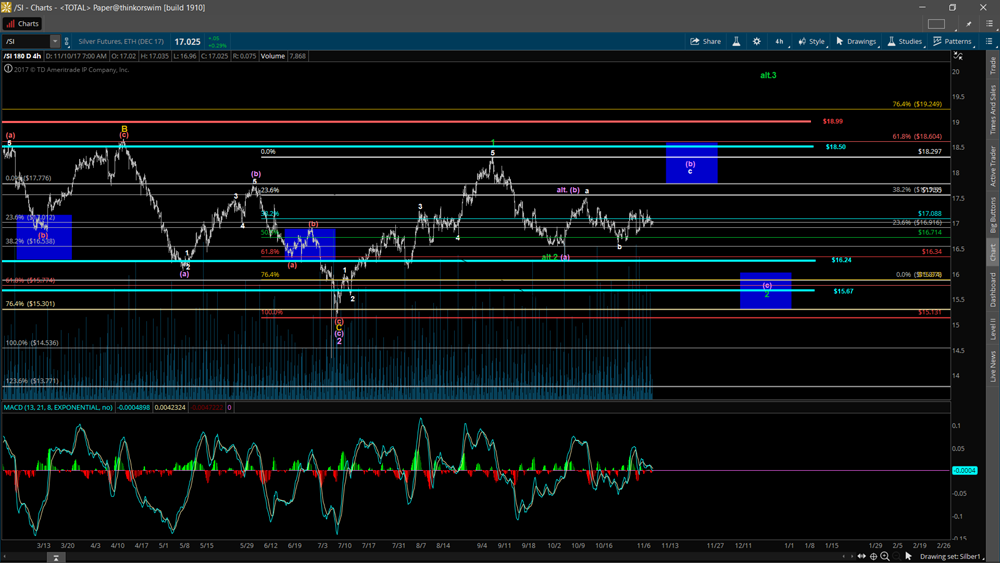Open the Studies menu
The image size is (1000, 563).
pos(904,41)
